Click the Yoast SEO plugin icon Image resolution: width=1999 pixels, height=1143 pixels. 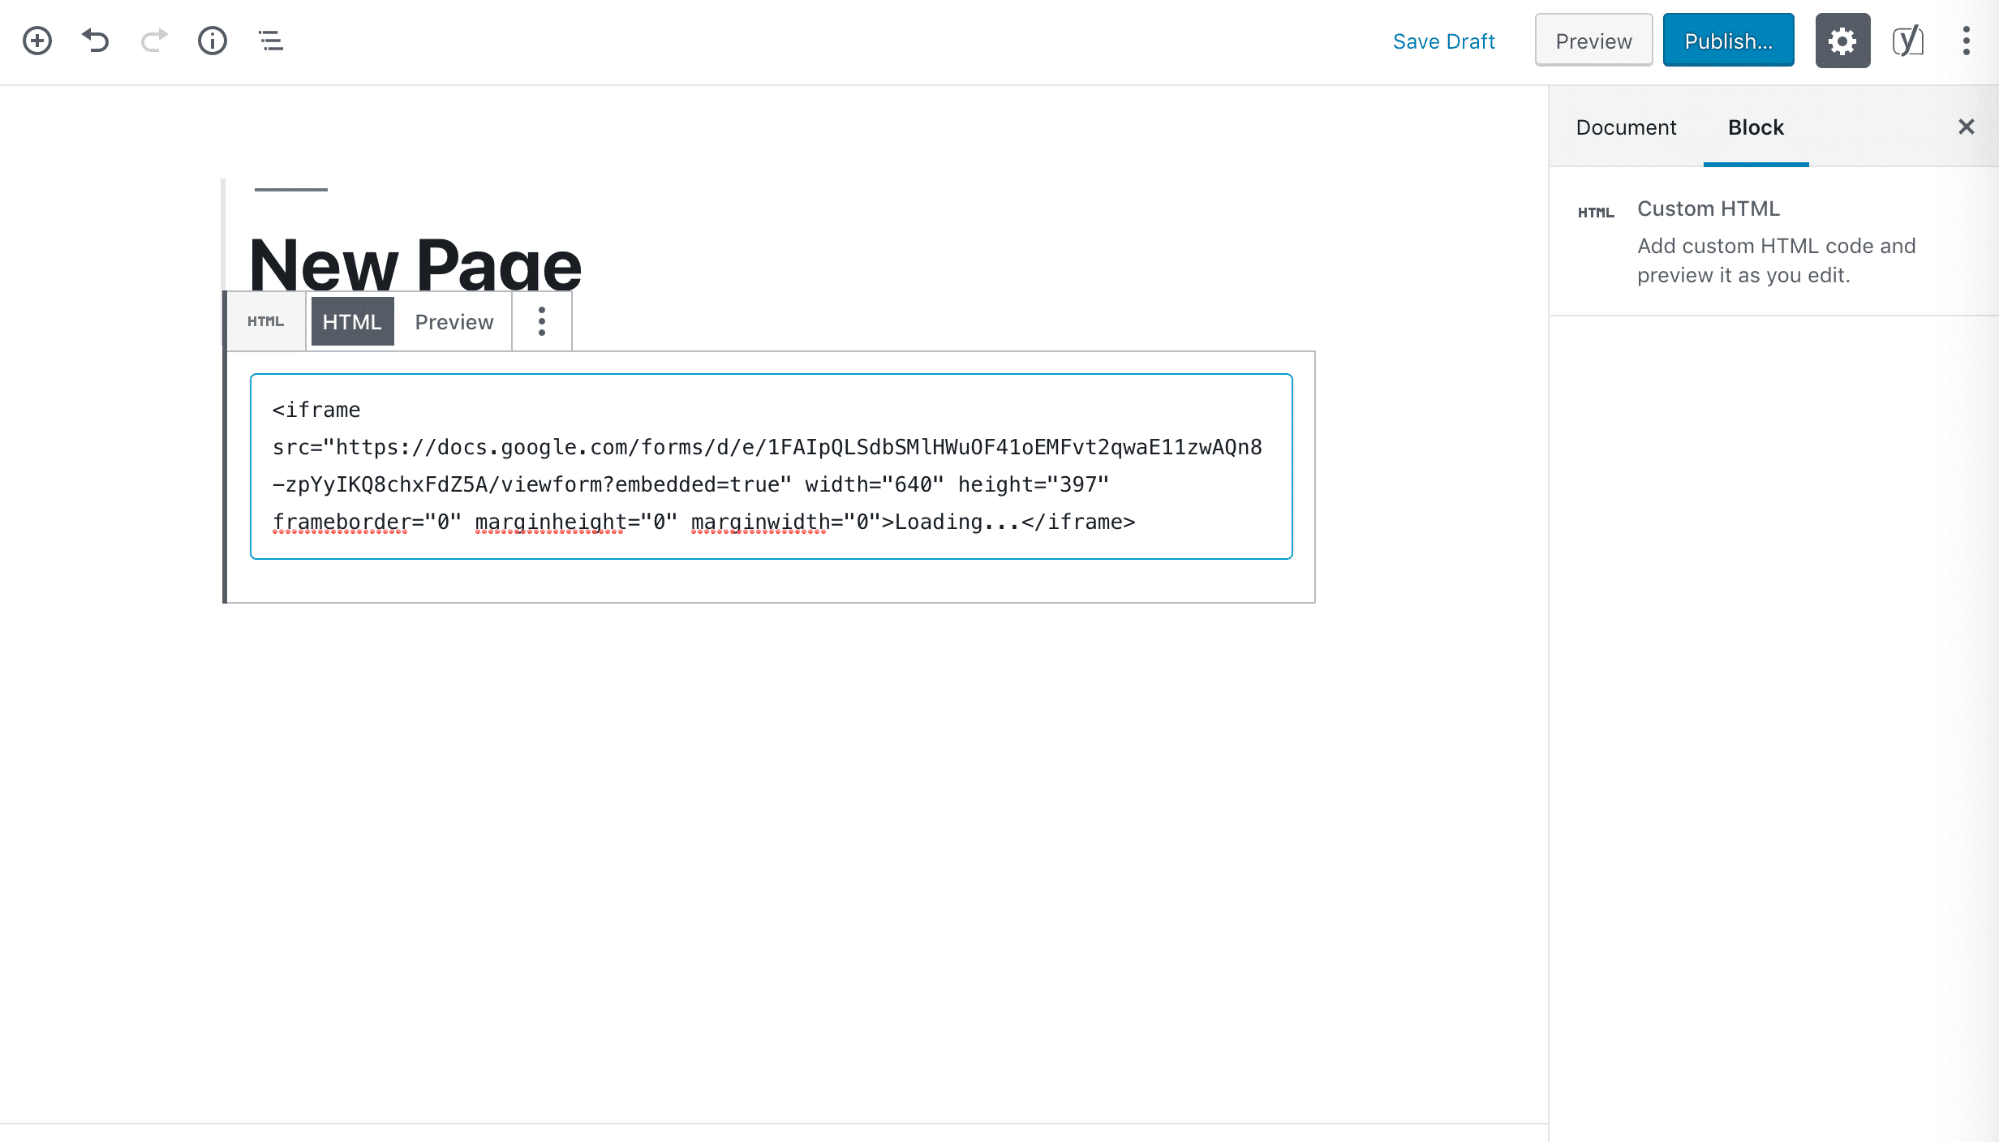[x=1908, y=40]
